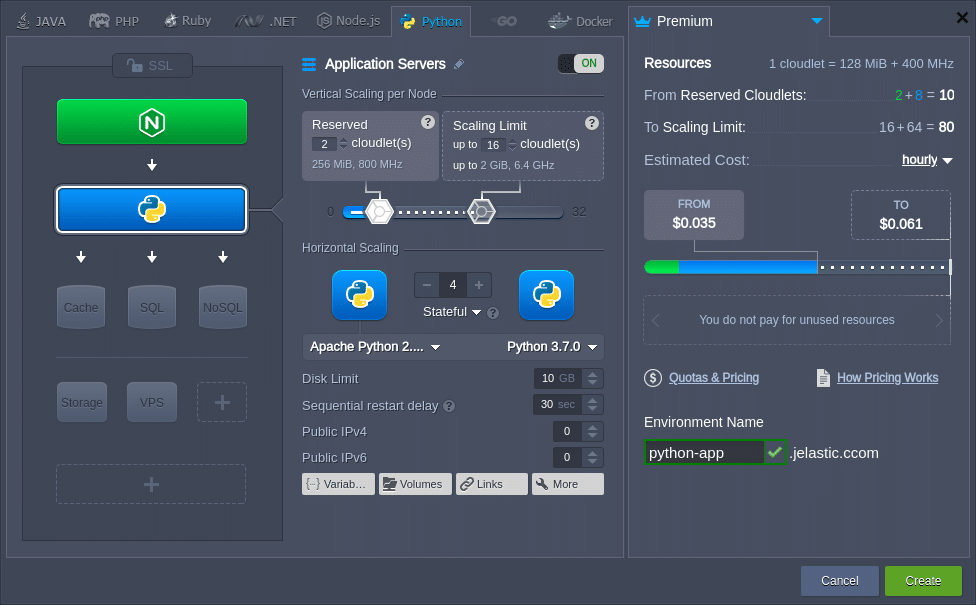
Task: Click the reserved cloudlets slider handle
Action: click(379, 212)
